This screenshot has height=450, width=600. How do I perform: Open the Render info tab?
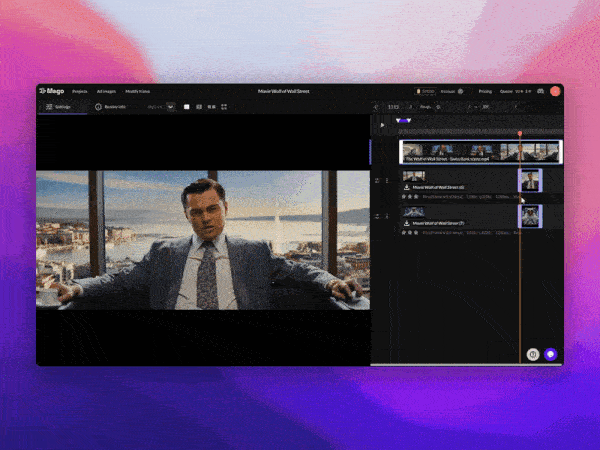(110, 107)
